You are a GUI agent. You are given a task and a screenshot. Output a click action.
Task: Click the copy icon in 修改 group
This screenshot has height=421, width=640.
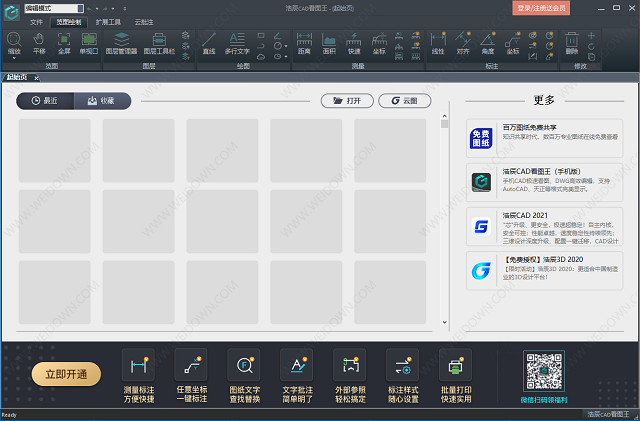[x=591, y=57]
